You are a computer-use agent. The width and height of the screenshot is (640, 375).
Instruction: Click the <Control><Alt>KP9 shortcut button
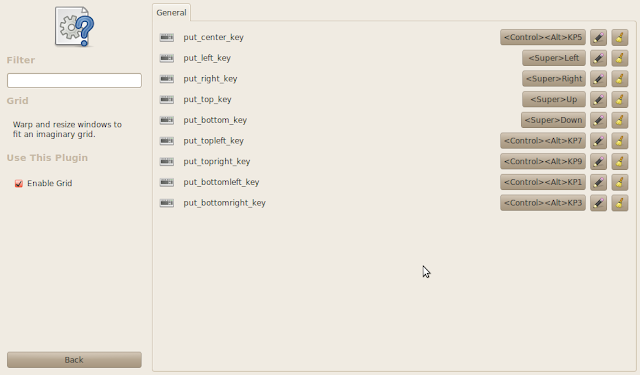click(x=543, y=162)
